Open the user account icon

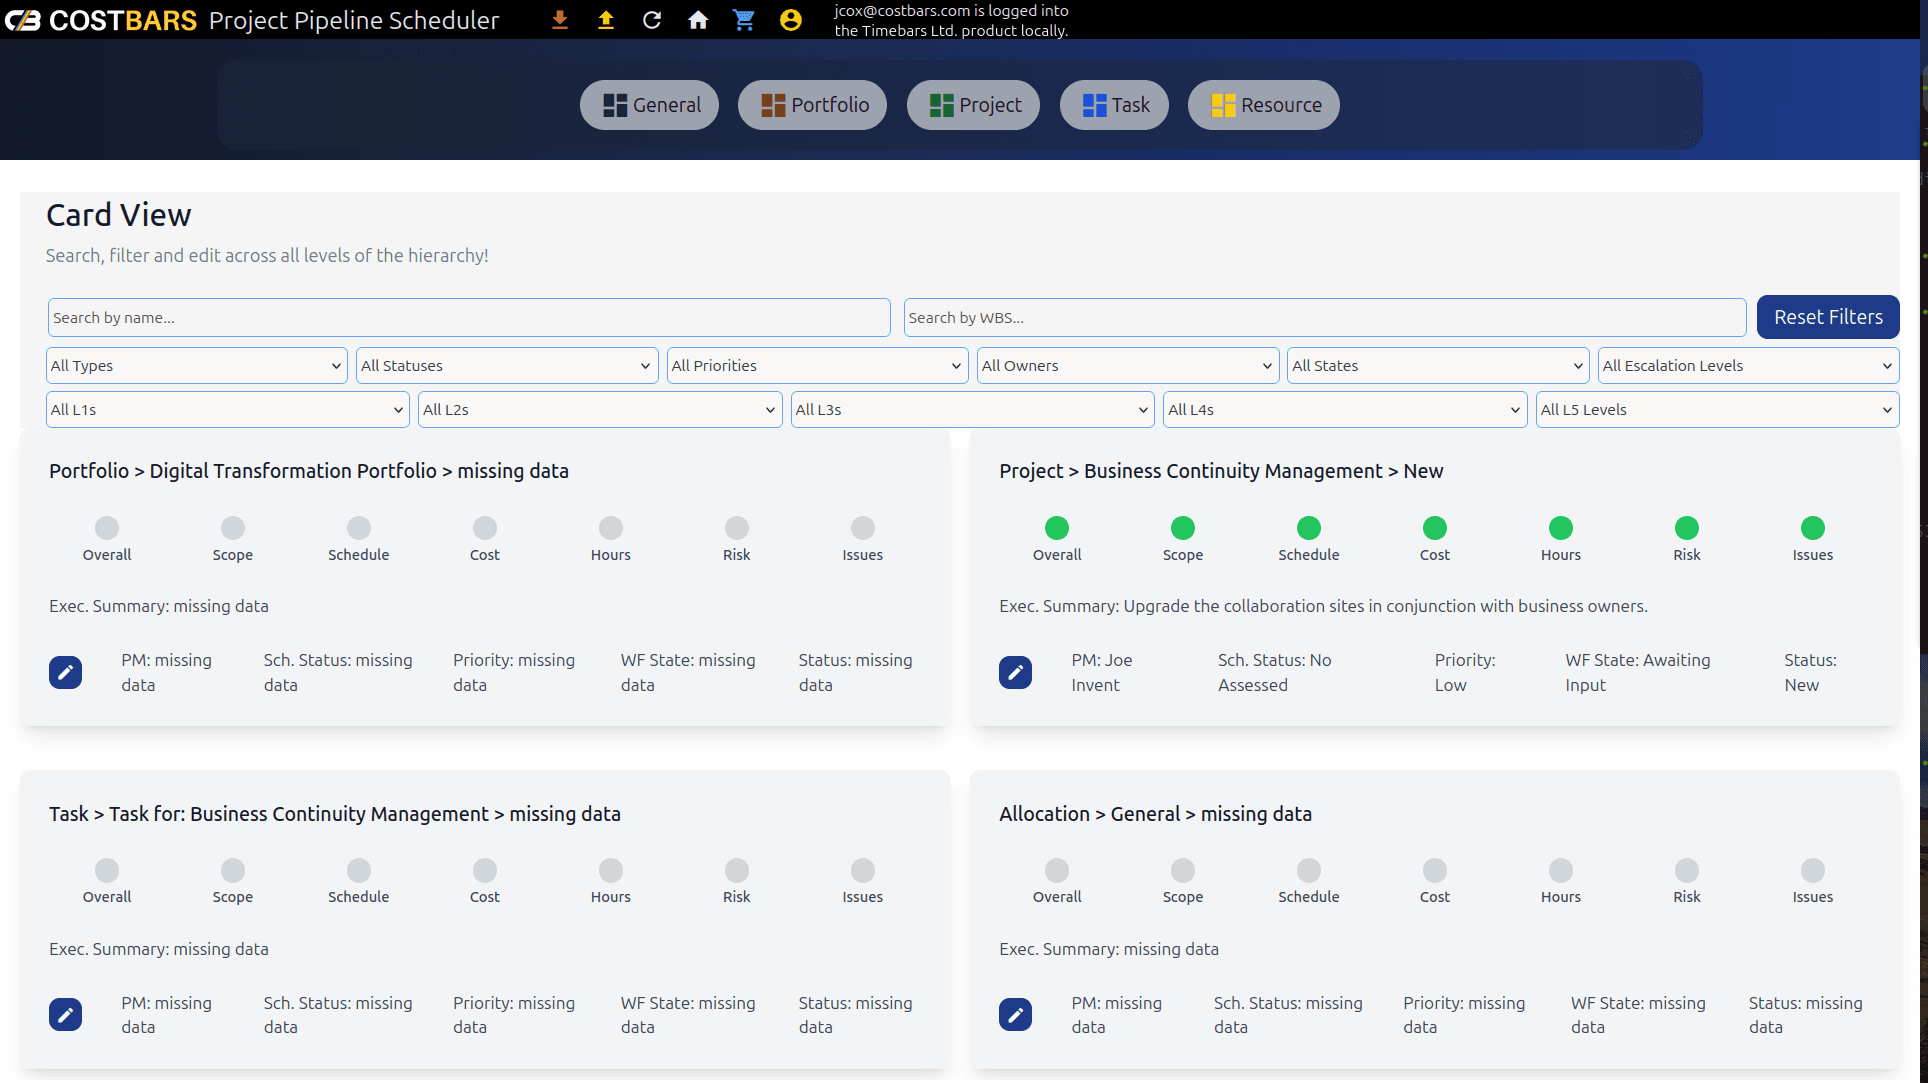(790, 20)
